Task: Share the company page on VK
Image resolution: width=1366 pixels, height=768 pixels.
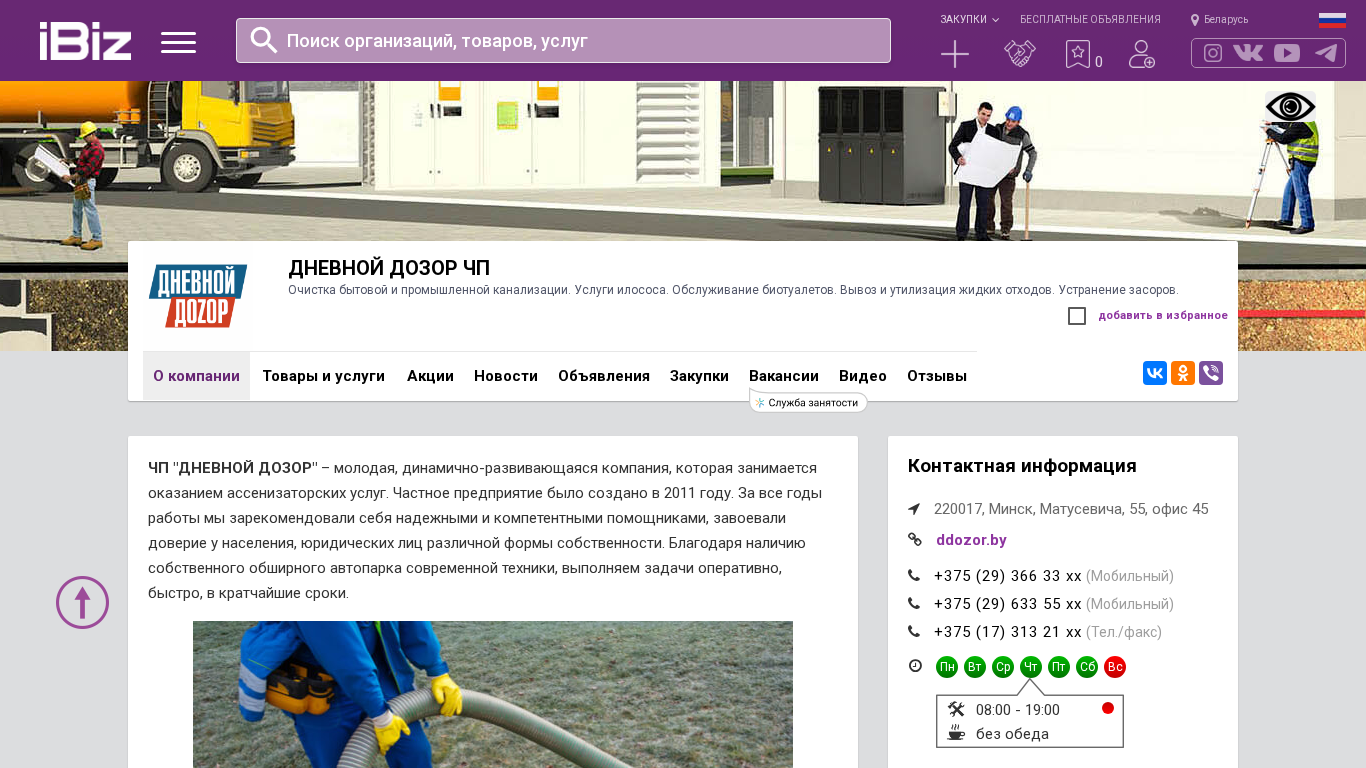Action: click(x=1155, y=373)
